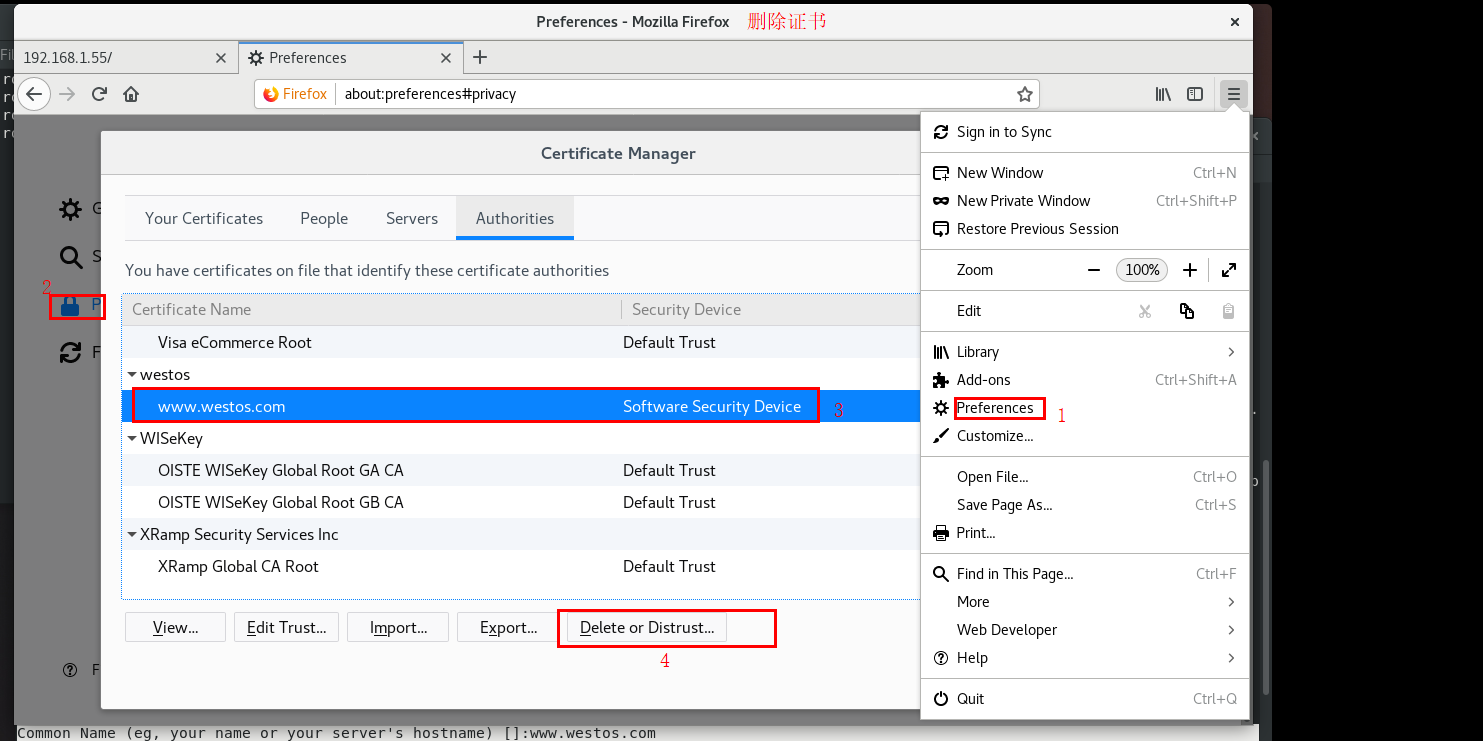The image size is (1483, 741).
Task: Expand the More submenu
Action: coord(1085,602)
